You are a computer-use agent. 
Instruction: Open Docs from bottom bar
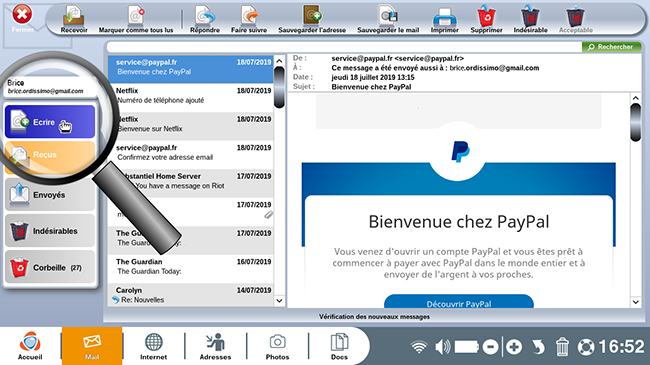pos(339,346)
